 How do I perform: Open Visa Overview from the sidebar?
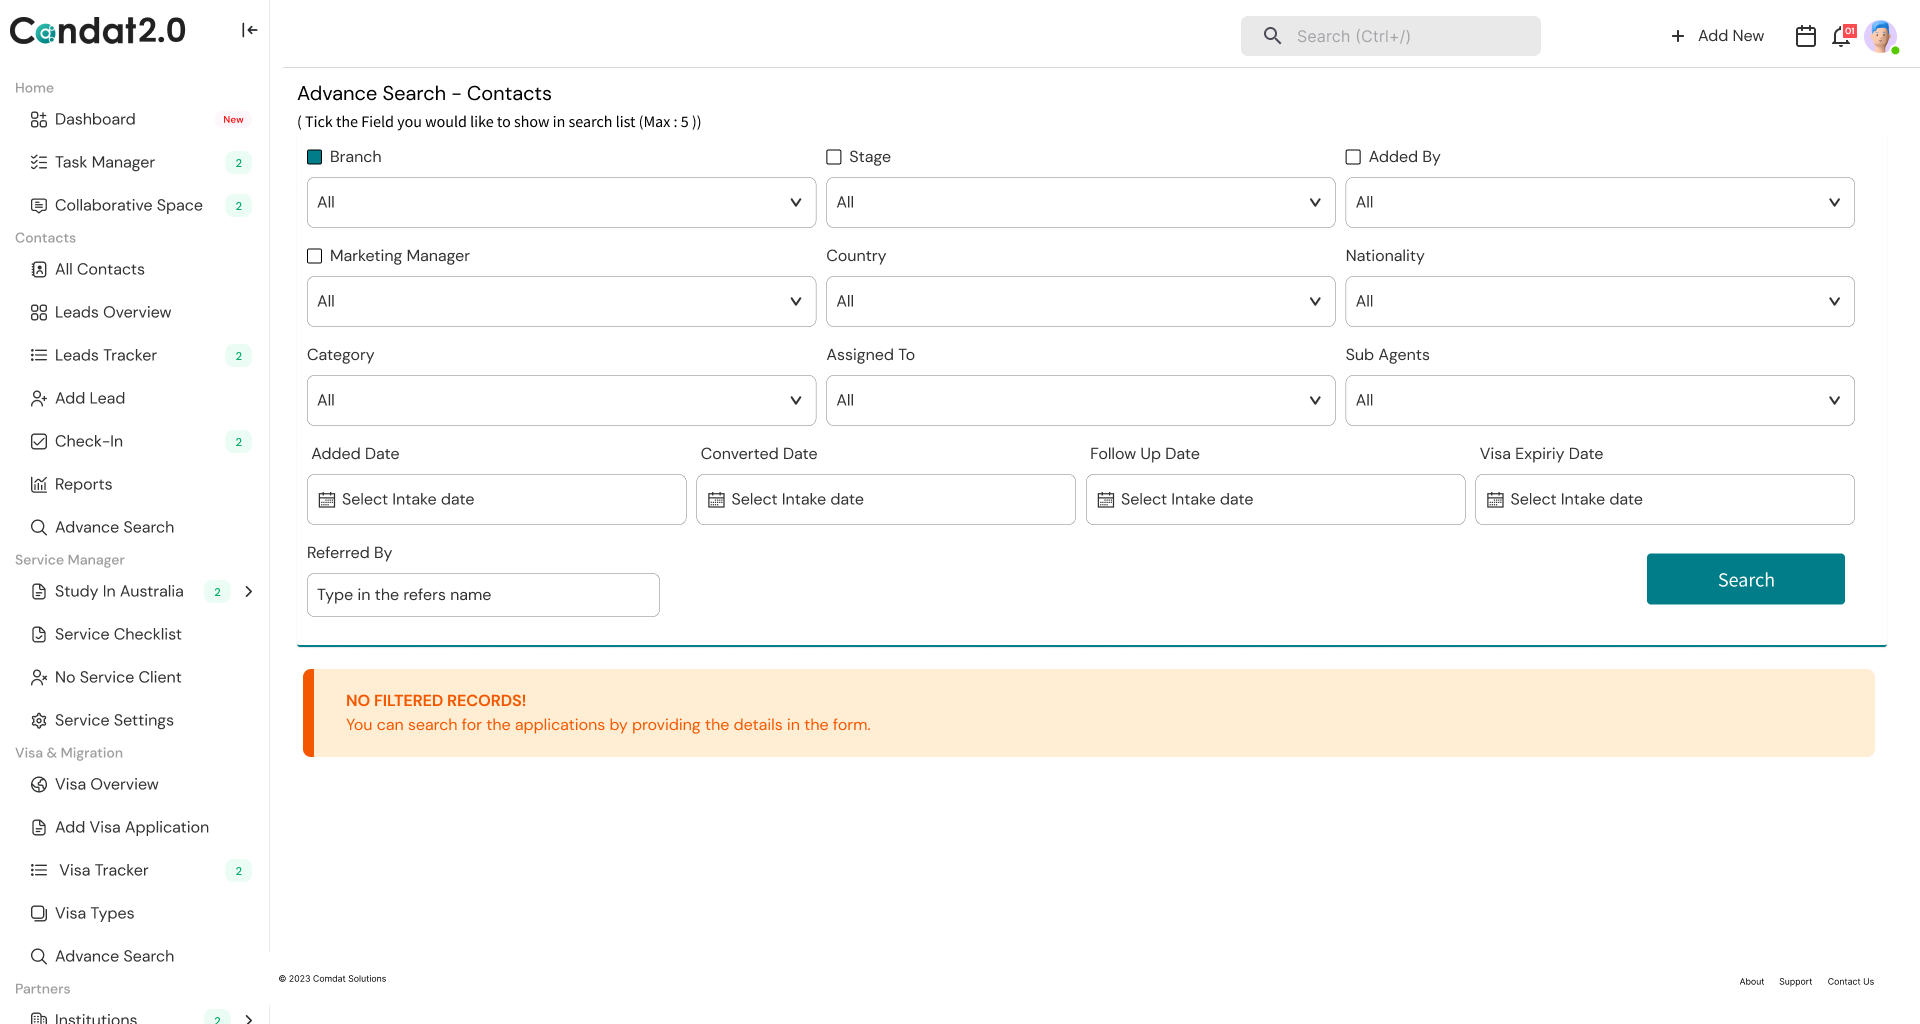tap(106, 784)
